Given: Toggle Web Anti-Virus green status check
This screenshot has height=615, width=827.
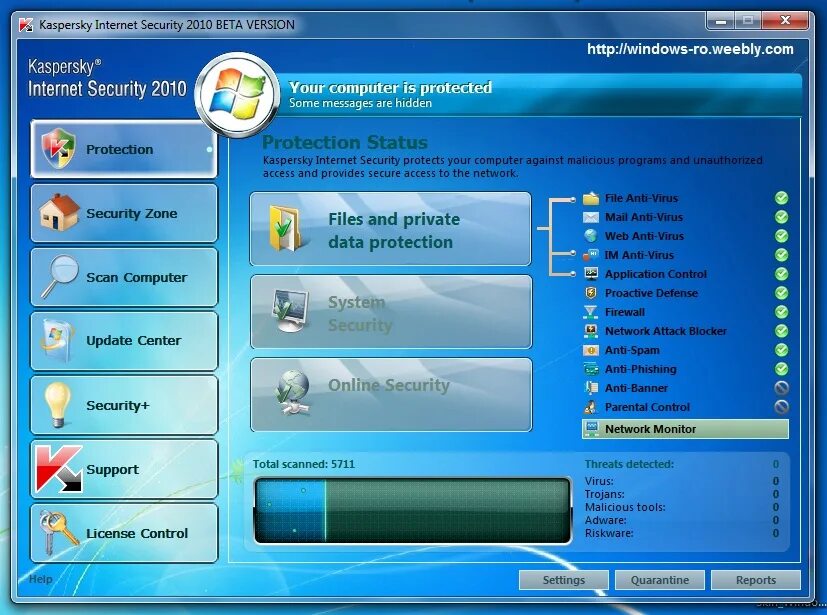Looking at the screenshot, I should (x=781, y=236).
